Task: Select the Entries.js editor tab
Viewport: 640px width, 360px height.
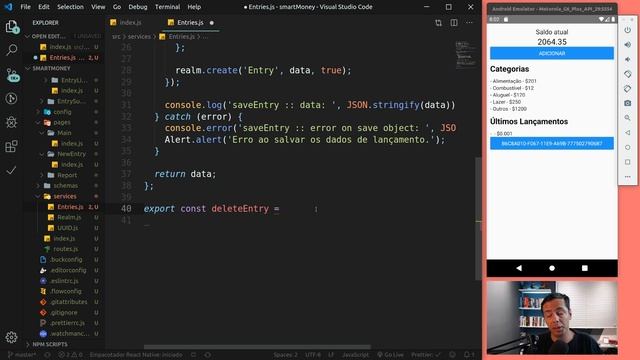Action: (x=190, y=23)
